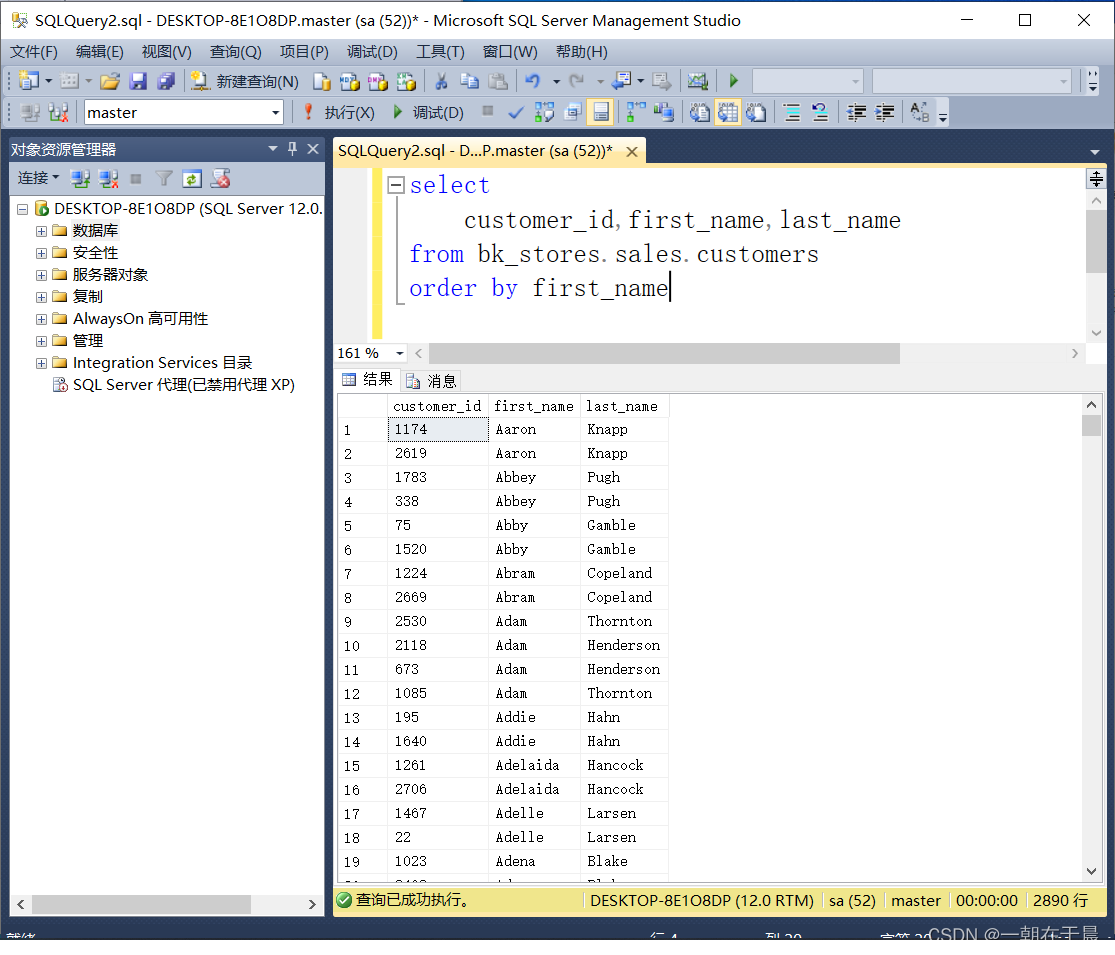Click the Parse checkmark icon

(516, 112)
